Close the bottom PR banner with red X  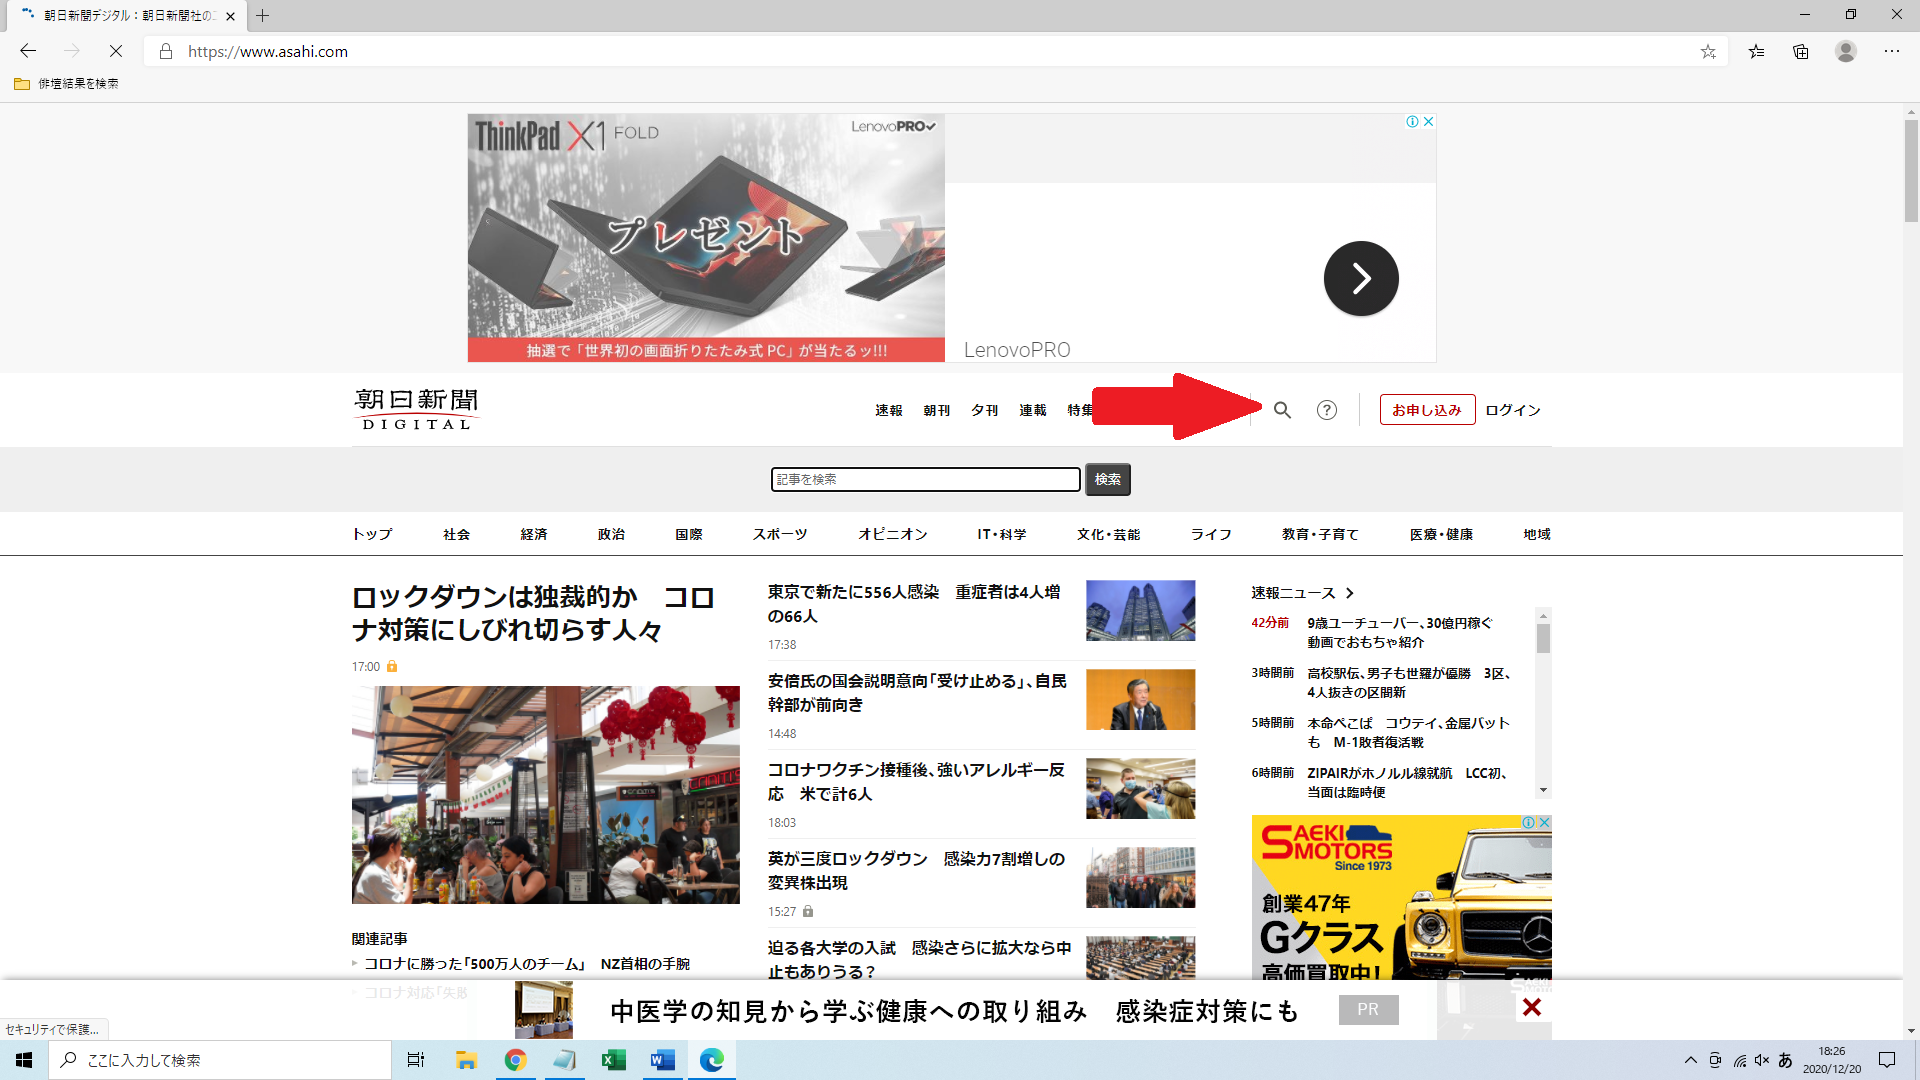pos(1531,1008)
